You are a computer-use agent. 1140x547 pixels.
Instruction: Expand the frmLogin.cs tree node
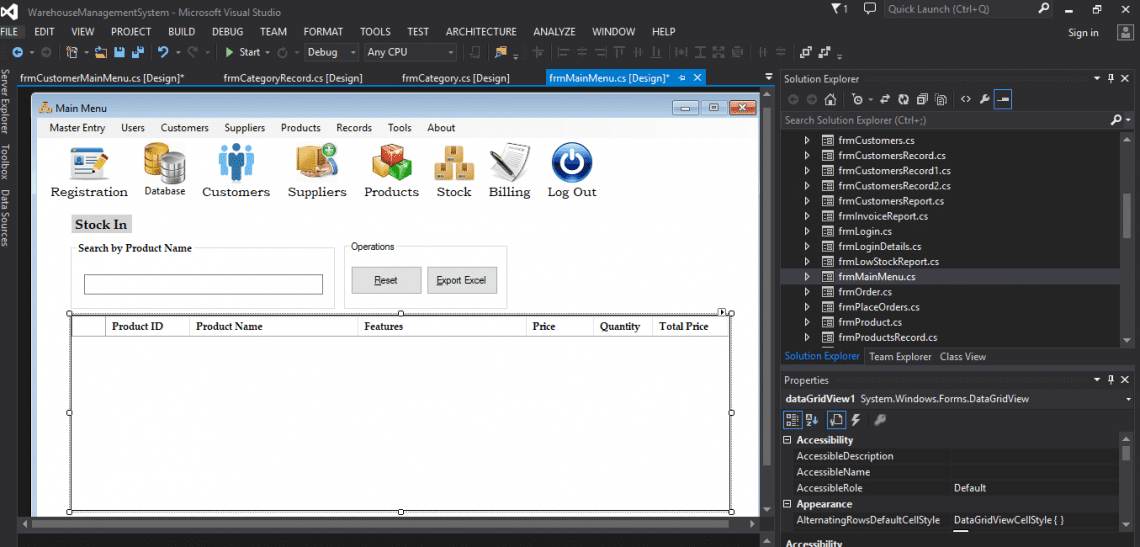[807, 231]
